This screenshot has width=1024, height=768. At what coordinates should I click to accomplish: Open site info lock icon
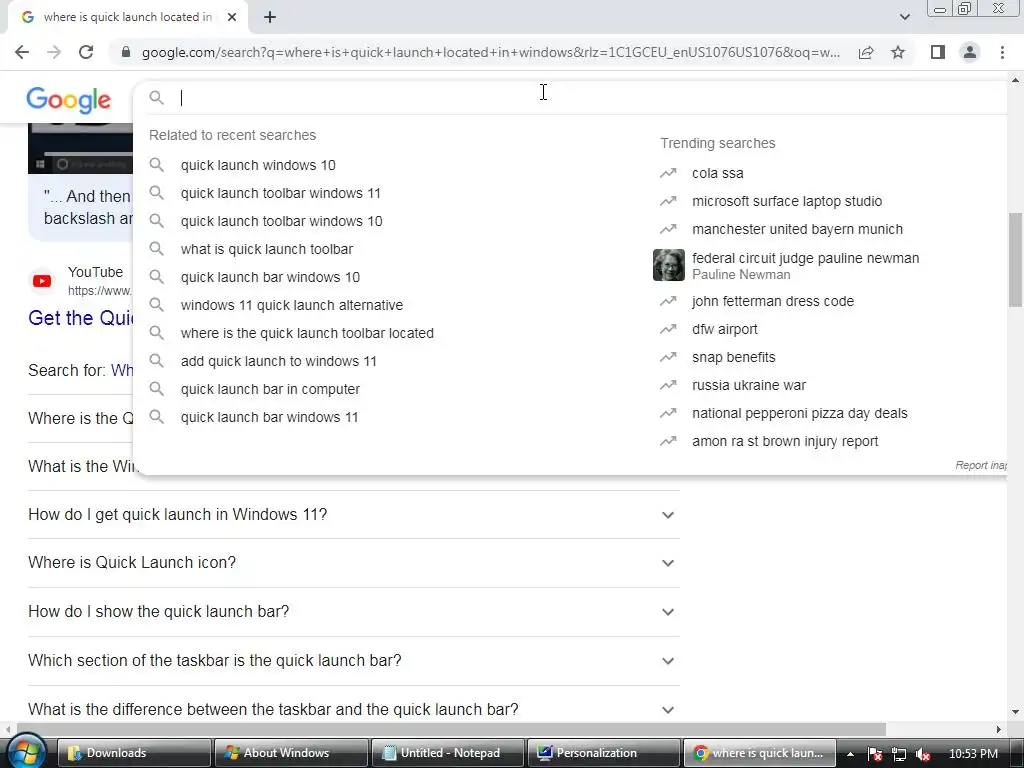126,52
